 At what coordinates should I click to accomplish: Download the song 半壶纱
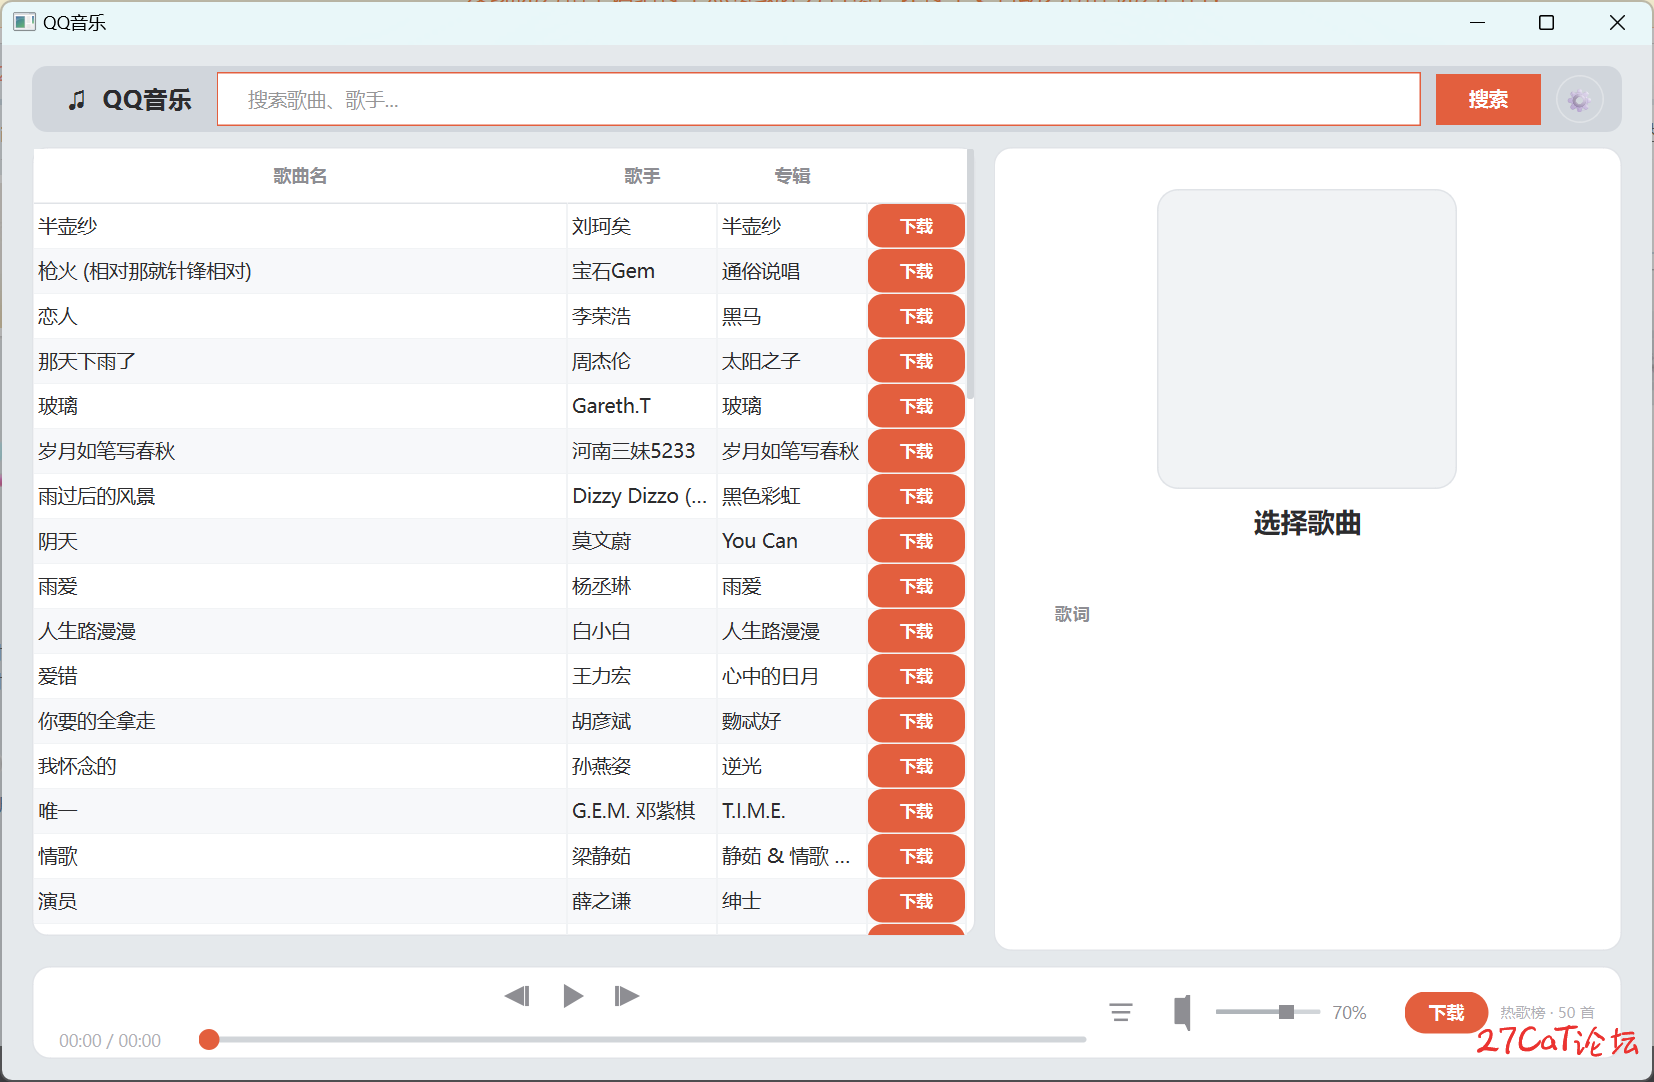(x=916, y=226)
